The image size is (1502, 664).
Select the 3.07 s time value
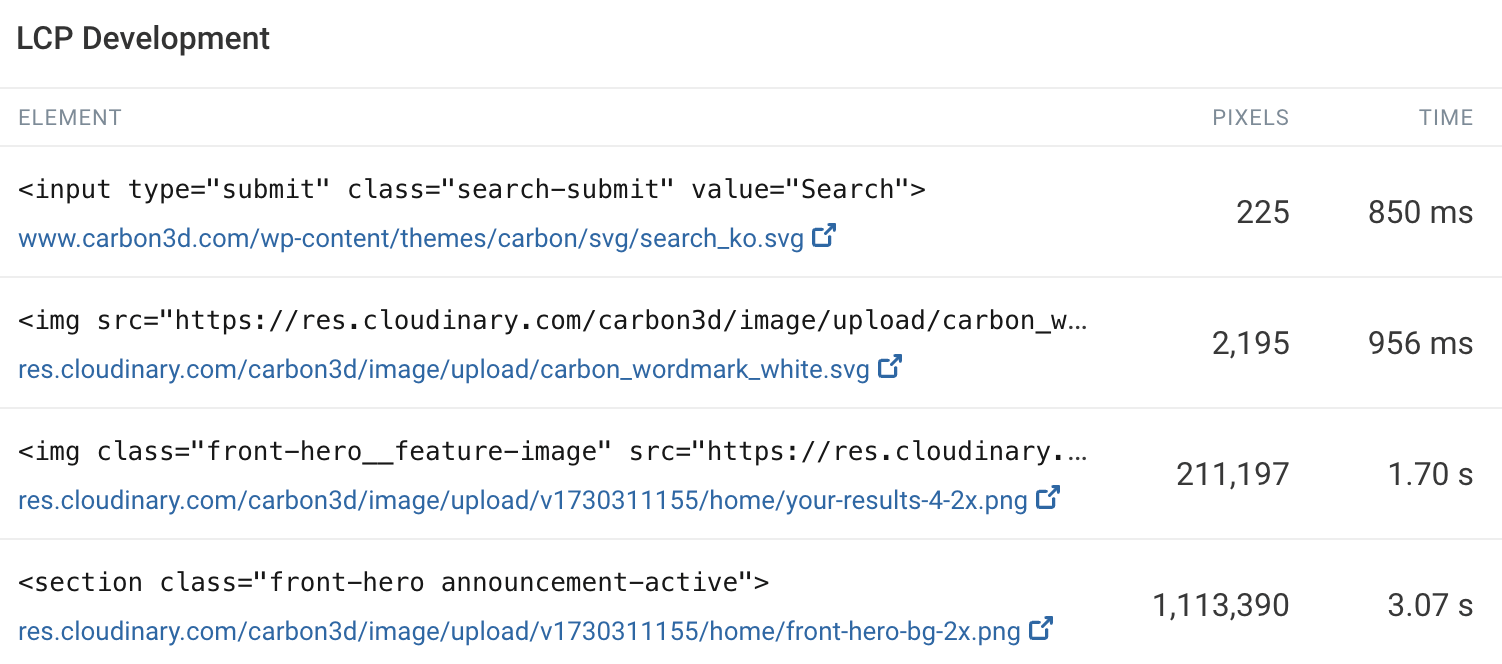(x=1431, y=605)
